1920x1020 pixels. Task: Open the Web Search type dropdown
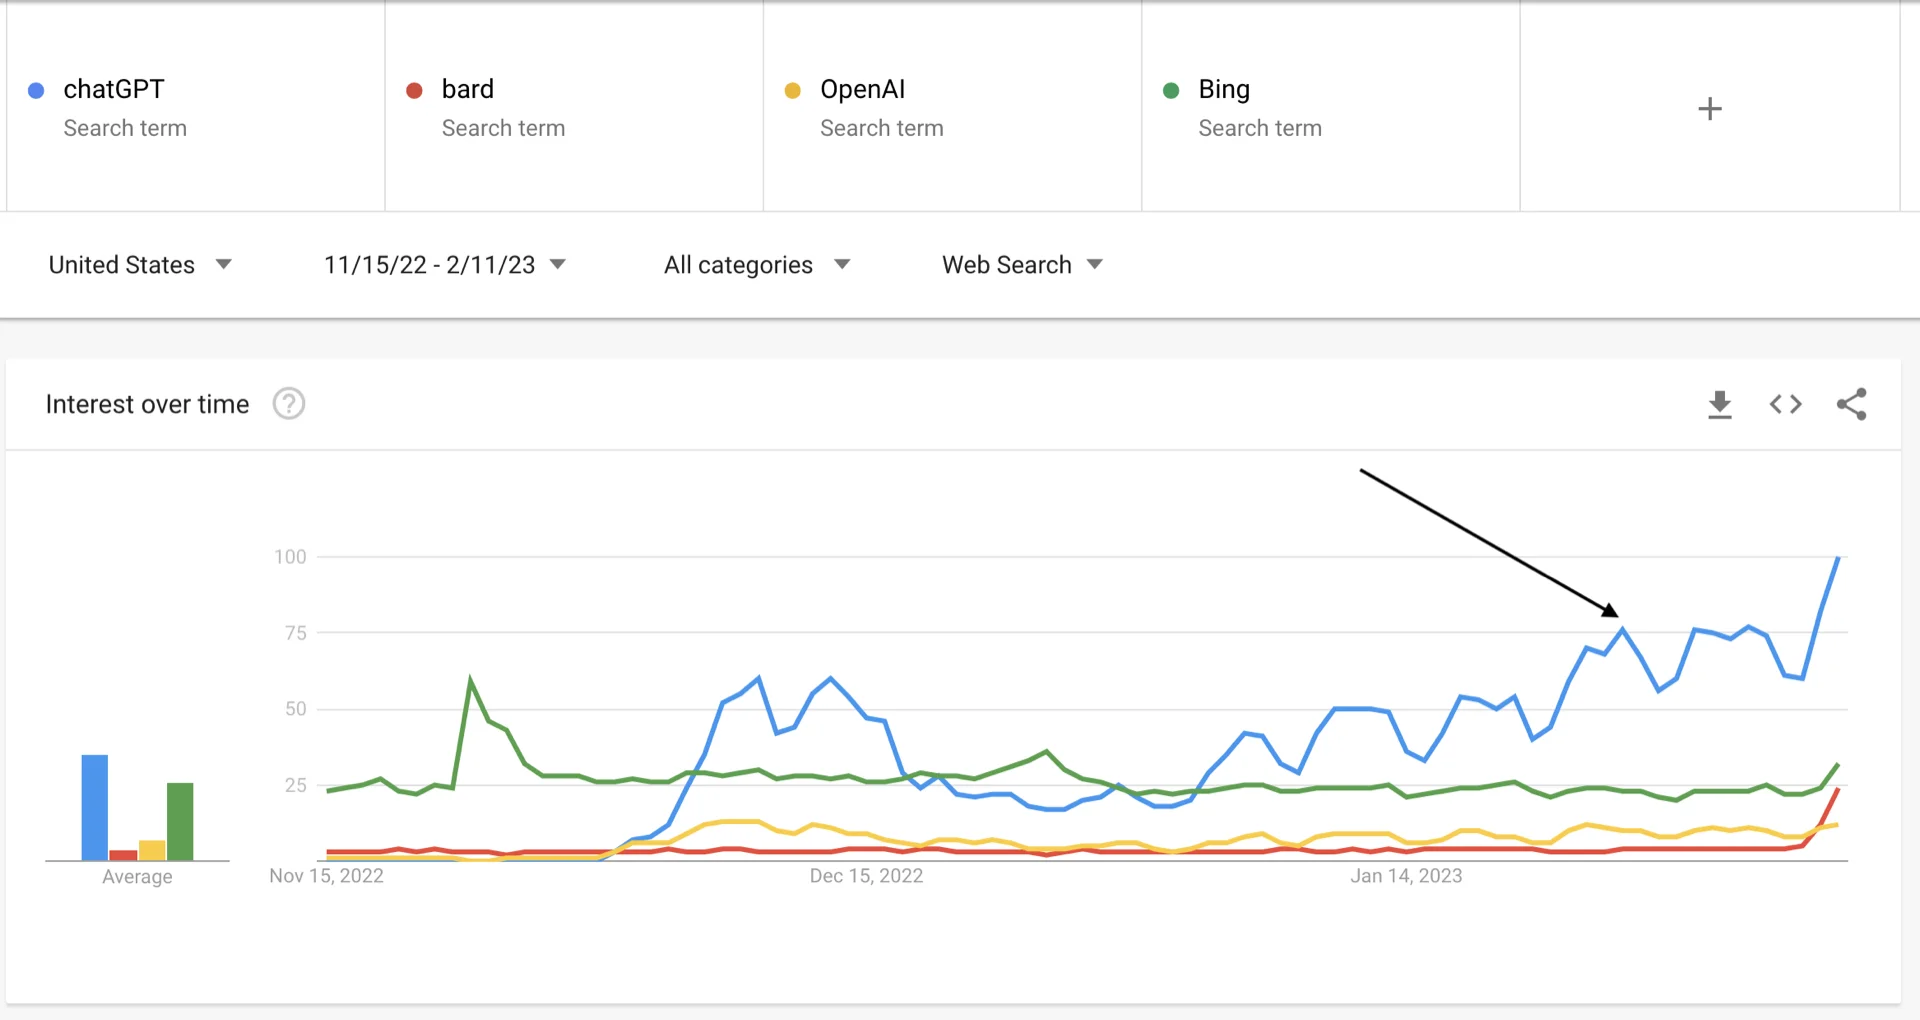(x=1022, y=265)
